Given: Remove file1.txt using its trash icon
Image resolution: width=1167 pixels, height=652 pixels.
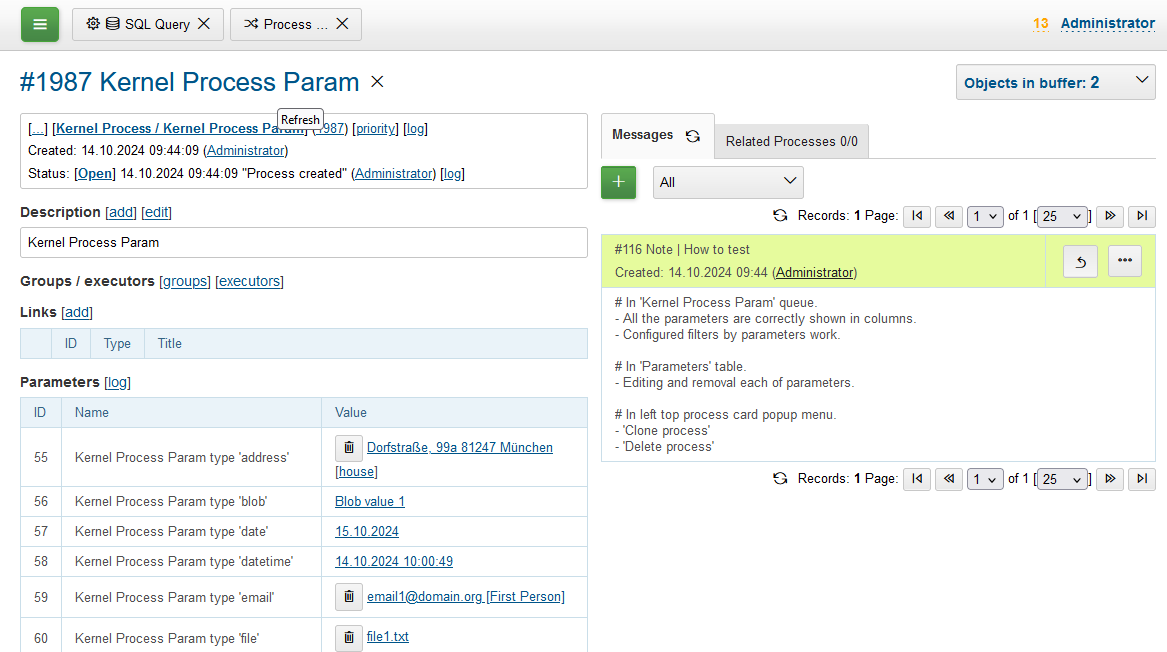Looking at the screenshot, I should [348, 637].
